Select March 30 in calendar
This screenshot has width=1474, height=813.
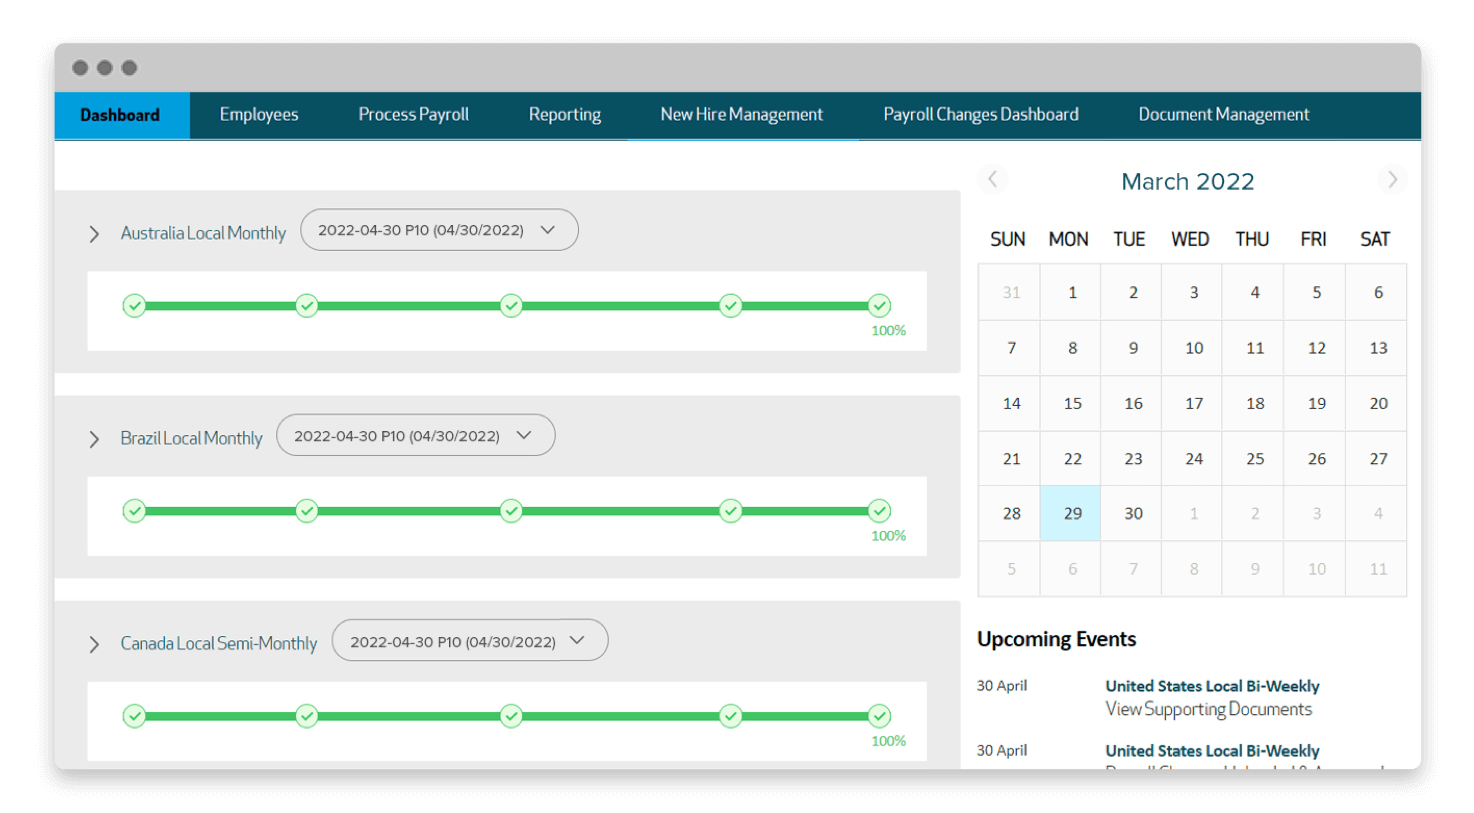click(x=1133, y=513)
